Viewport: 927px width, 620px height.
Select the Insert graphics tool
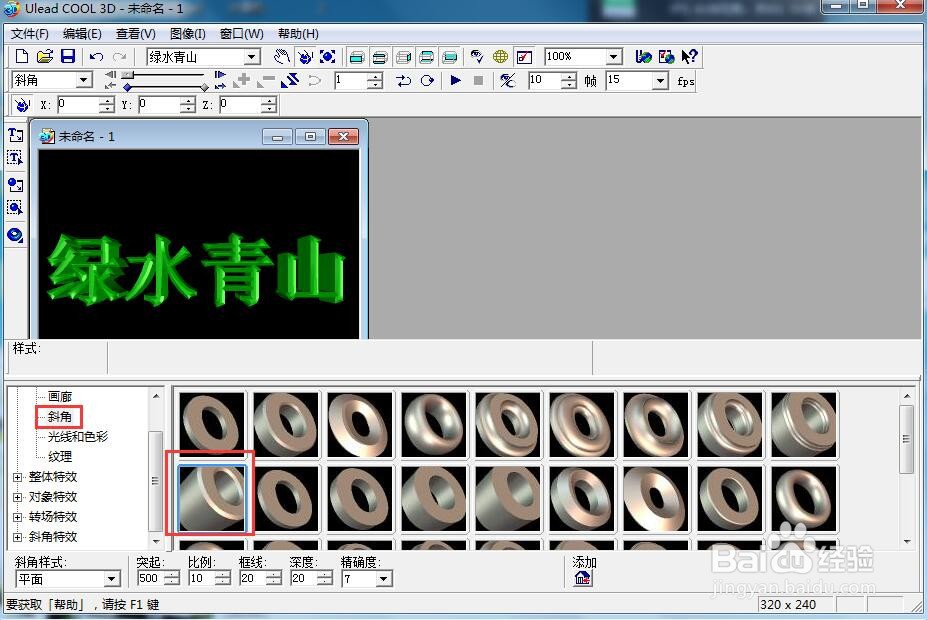coord(15,185)
